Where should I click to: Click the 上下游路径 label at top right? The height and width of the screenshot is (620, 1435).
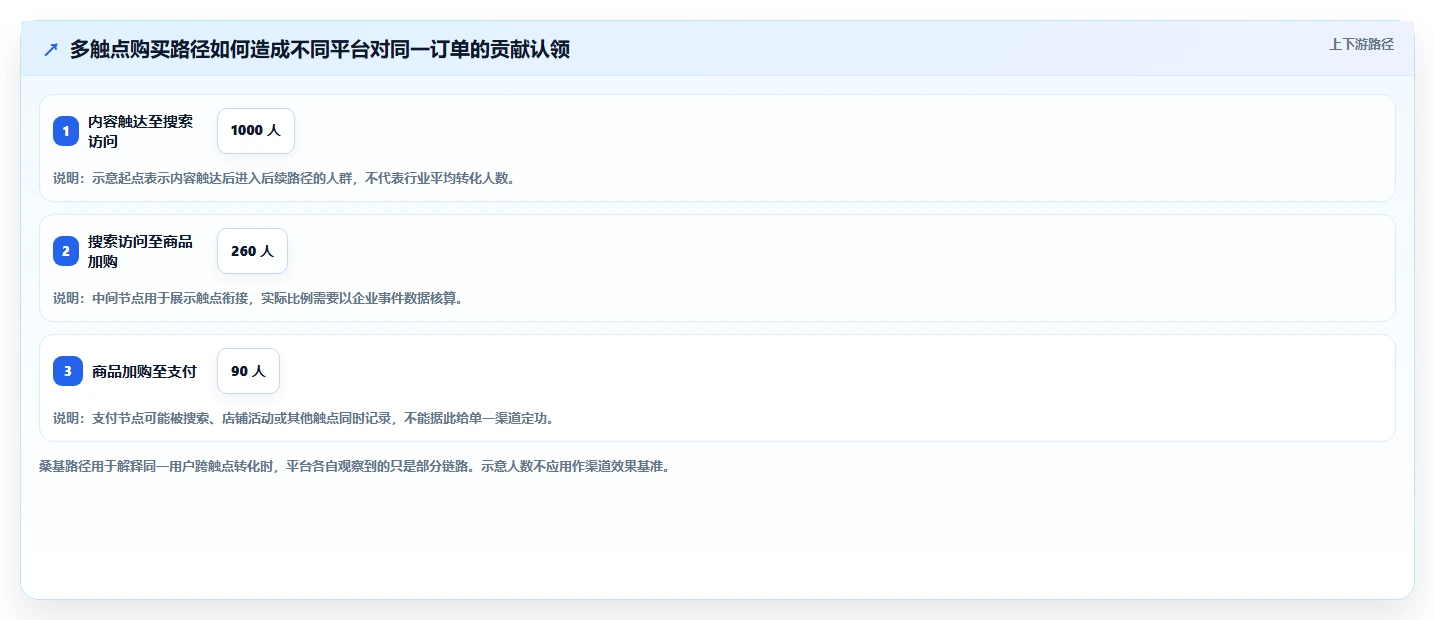click(x=1361, y=44)
